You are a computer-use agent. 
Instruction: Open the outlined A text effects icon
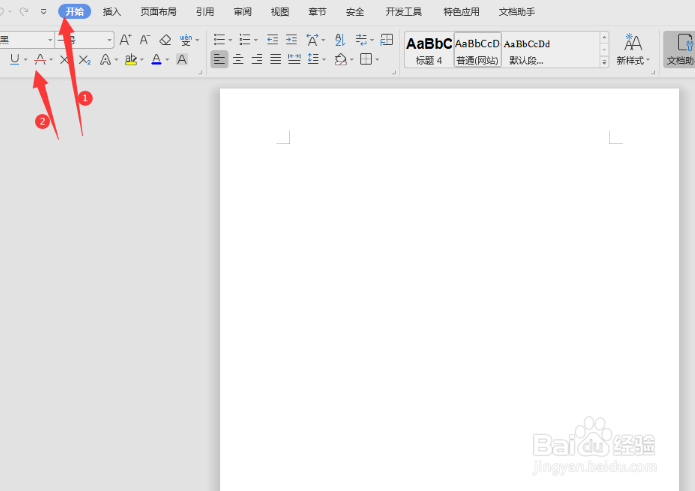click(x=105, y=59)
